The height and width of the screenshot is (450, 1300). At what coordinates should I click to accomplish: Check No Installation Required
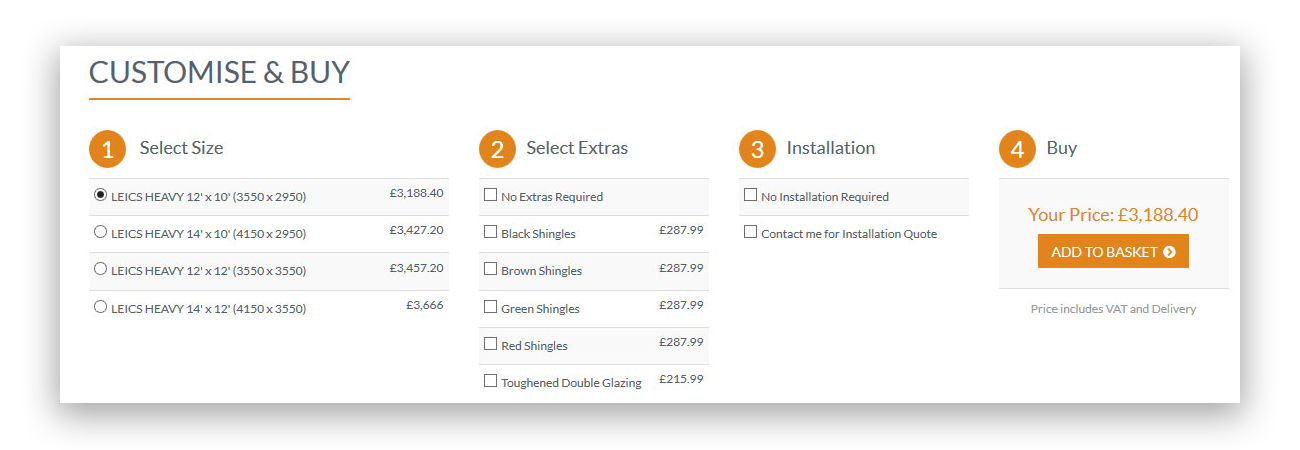750,195
